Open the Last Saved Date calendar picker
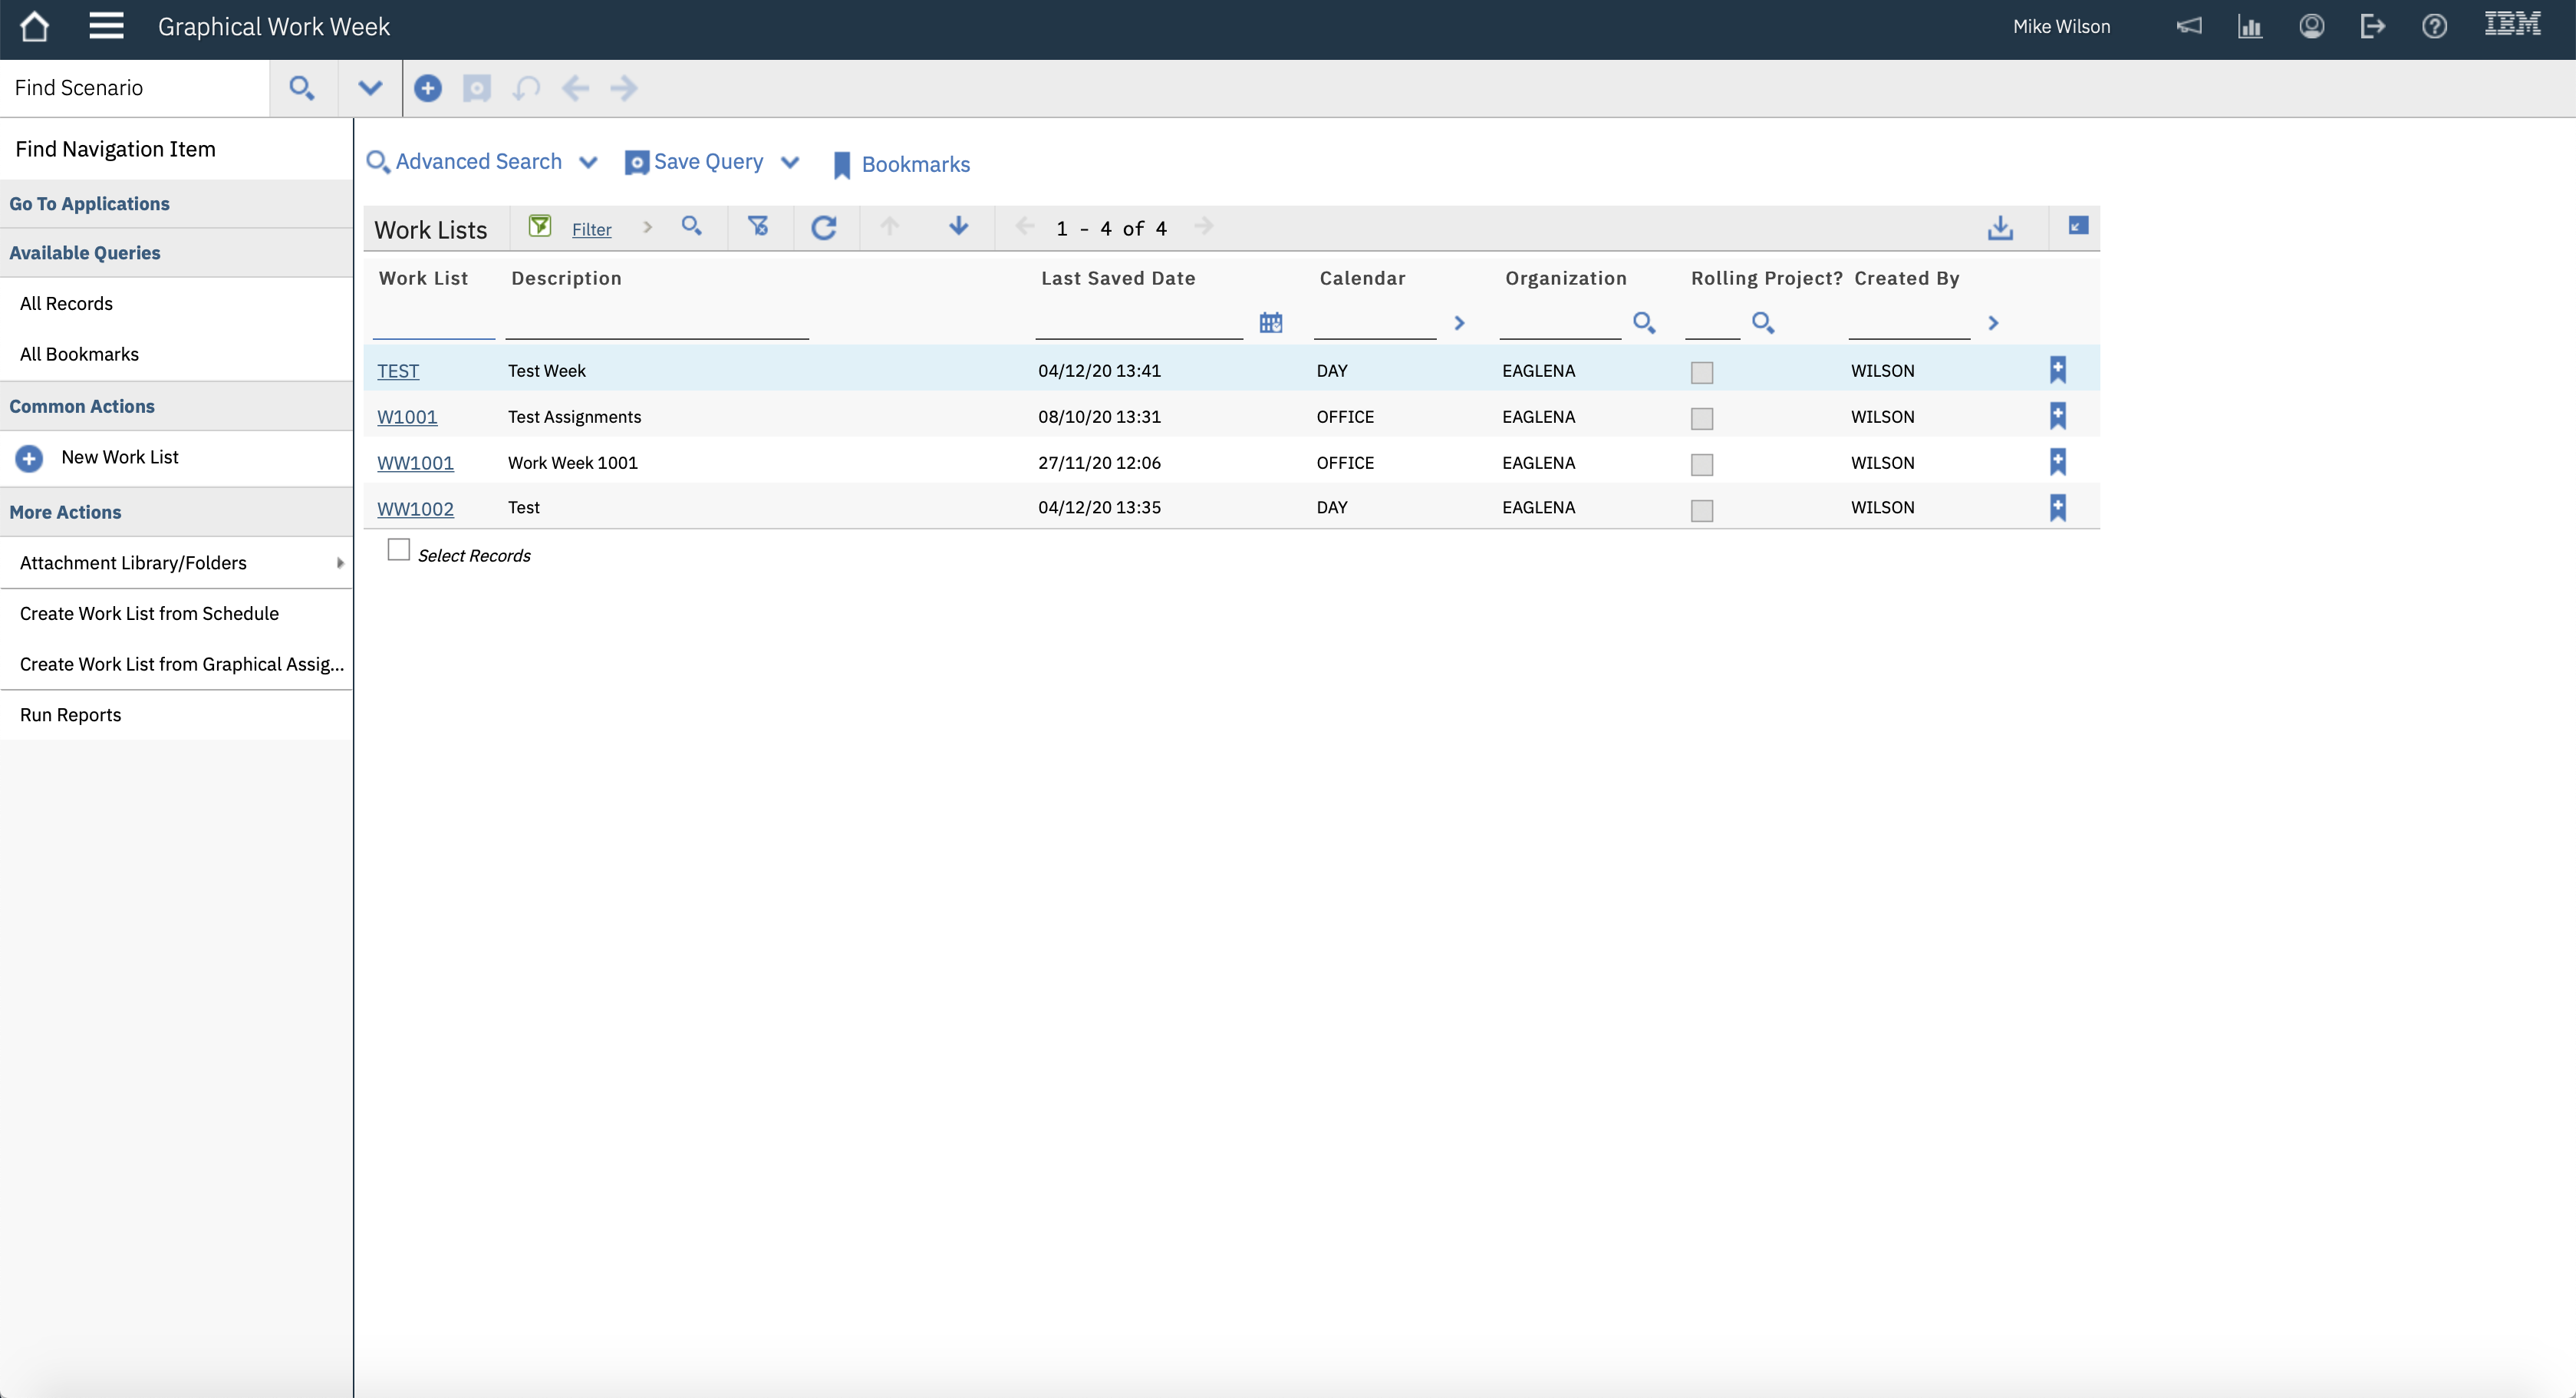The width and height of the screenshot is (2576, 1398). click(x=1270, y=323)
